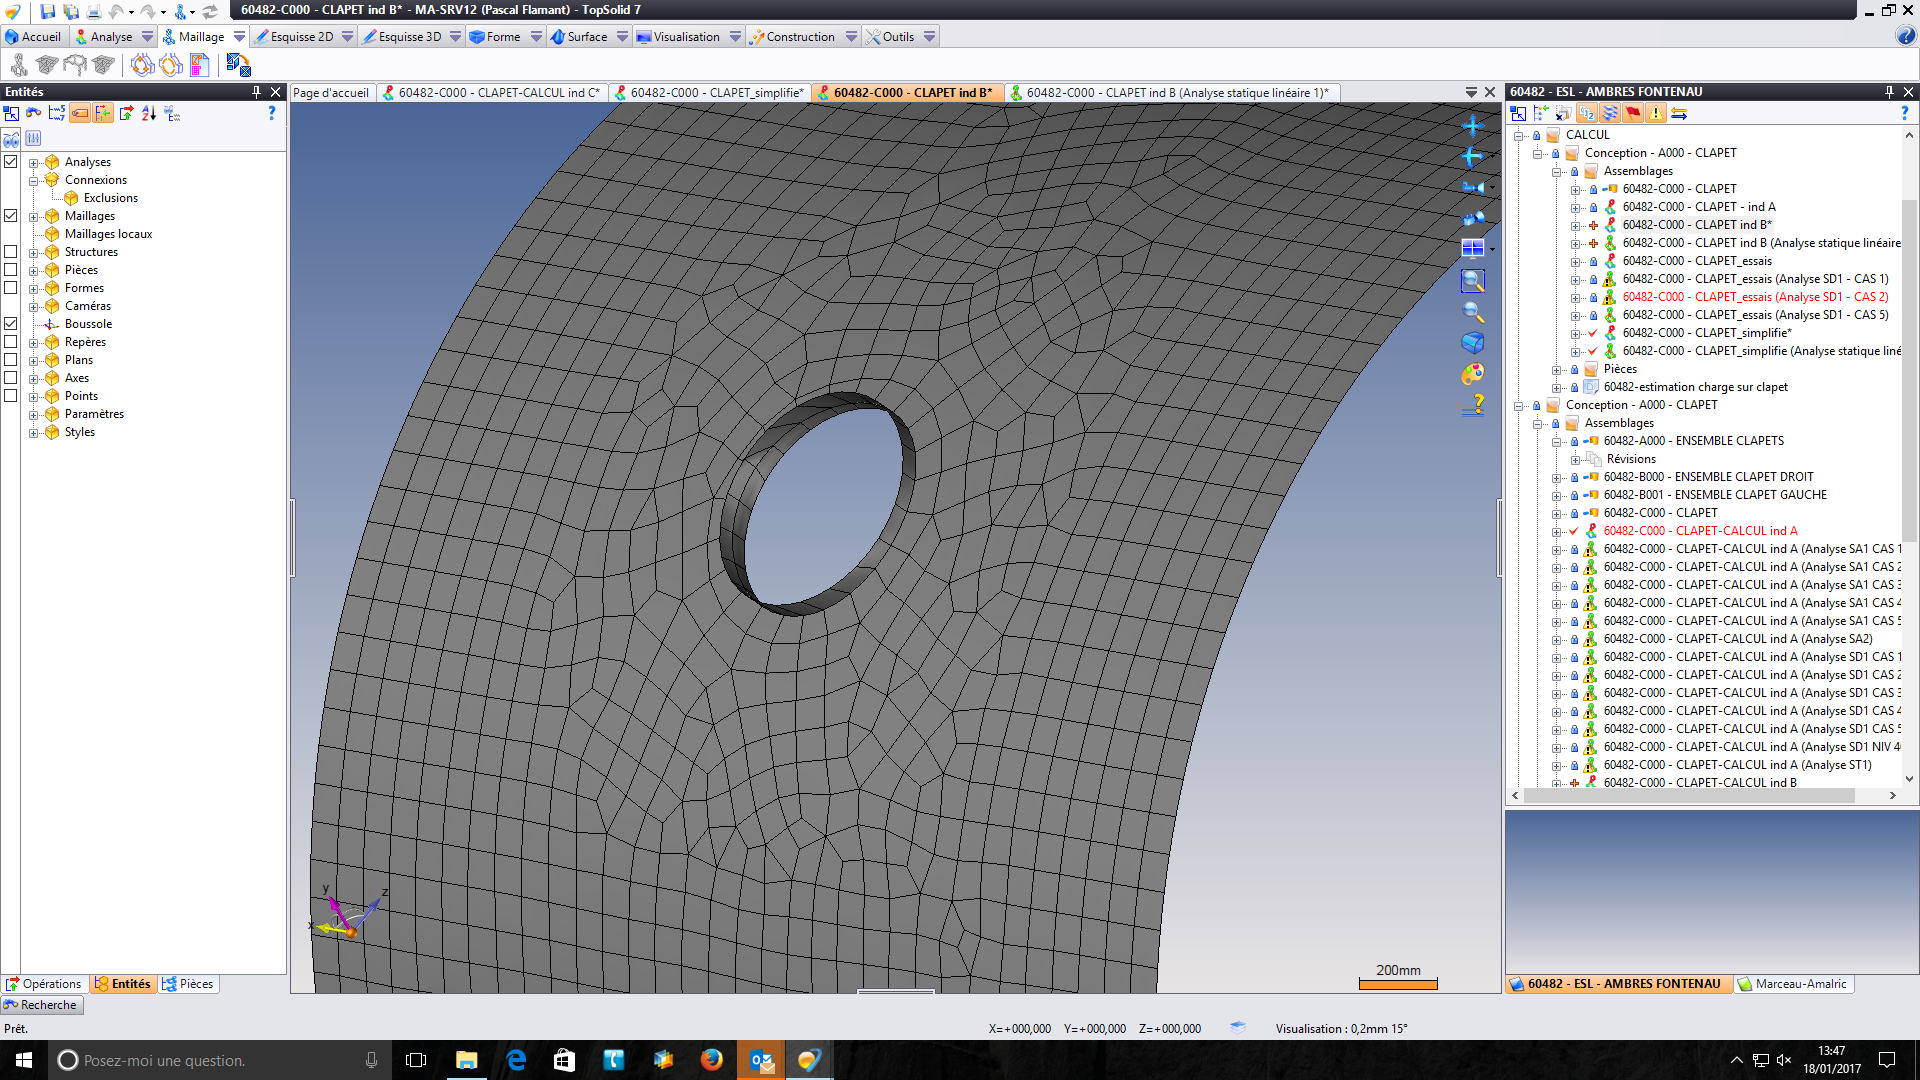Click the layers filter icon in project panel

tap(1609, 113)
